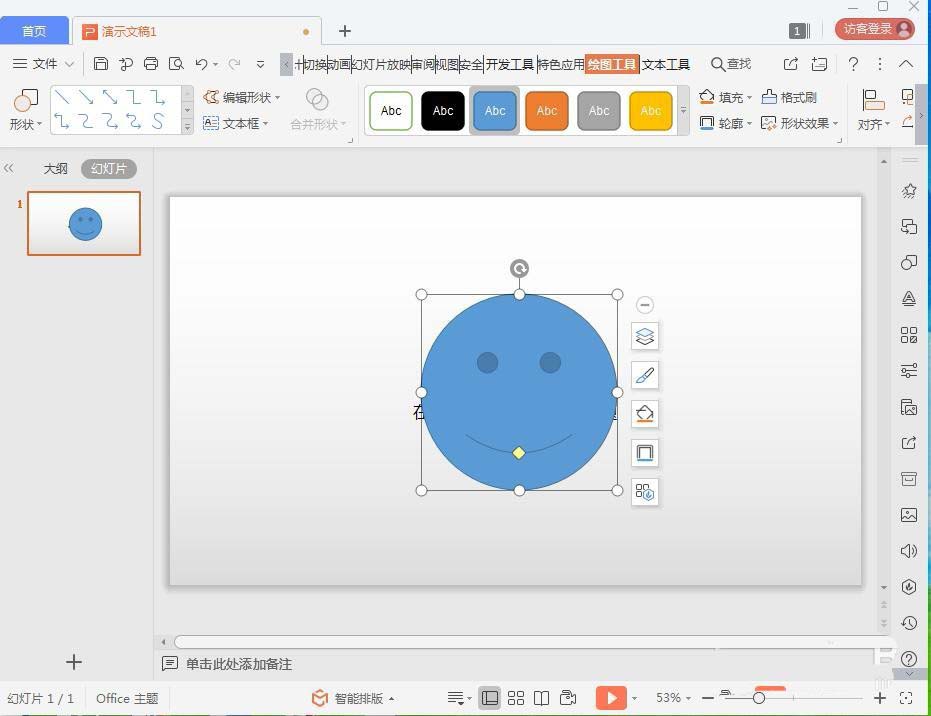This screenshot has height=716, width=931.
Task: Click the guest login (访客登录) button
Action: pos(874,29)
